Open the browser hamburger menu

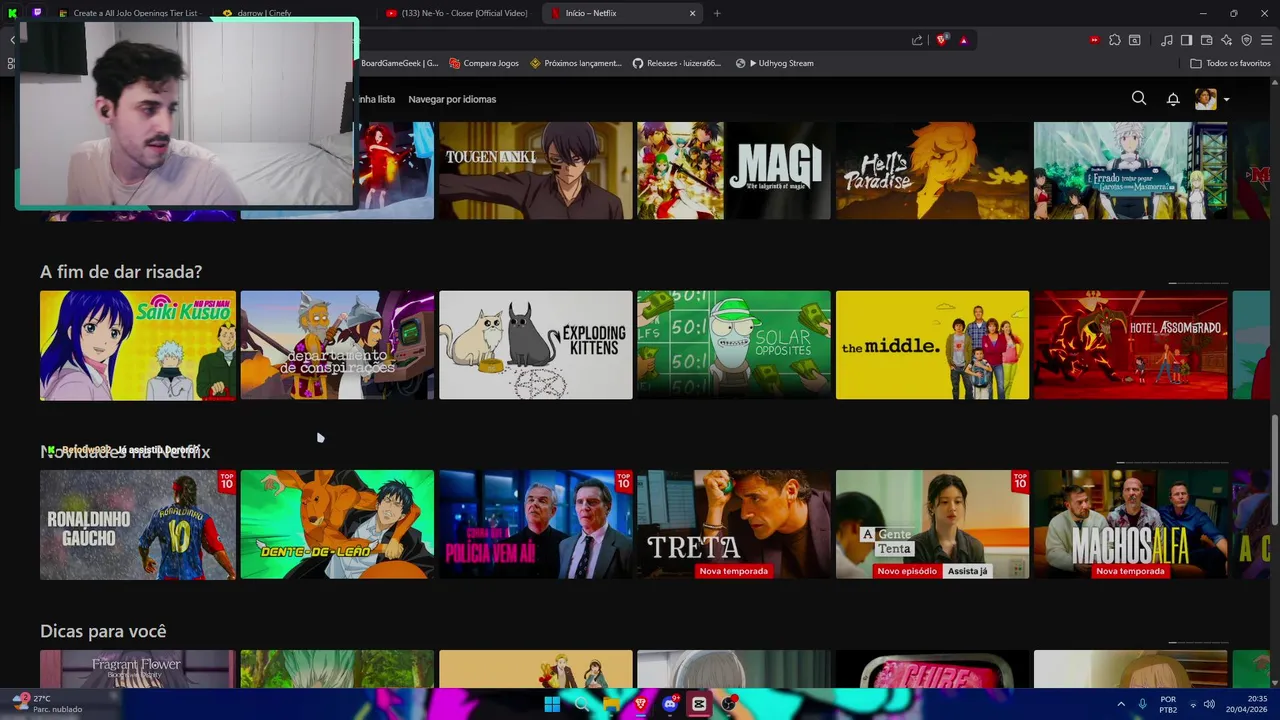coord(1266,40)
